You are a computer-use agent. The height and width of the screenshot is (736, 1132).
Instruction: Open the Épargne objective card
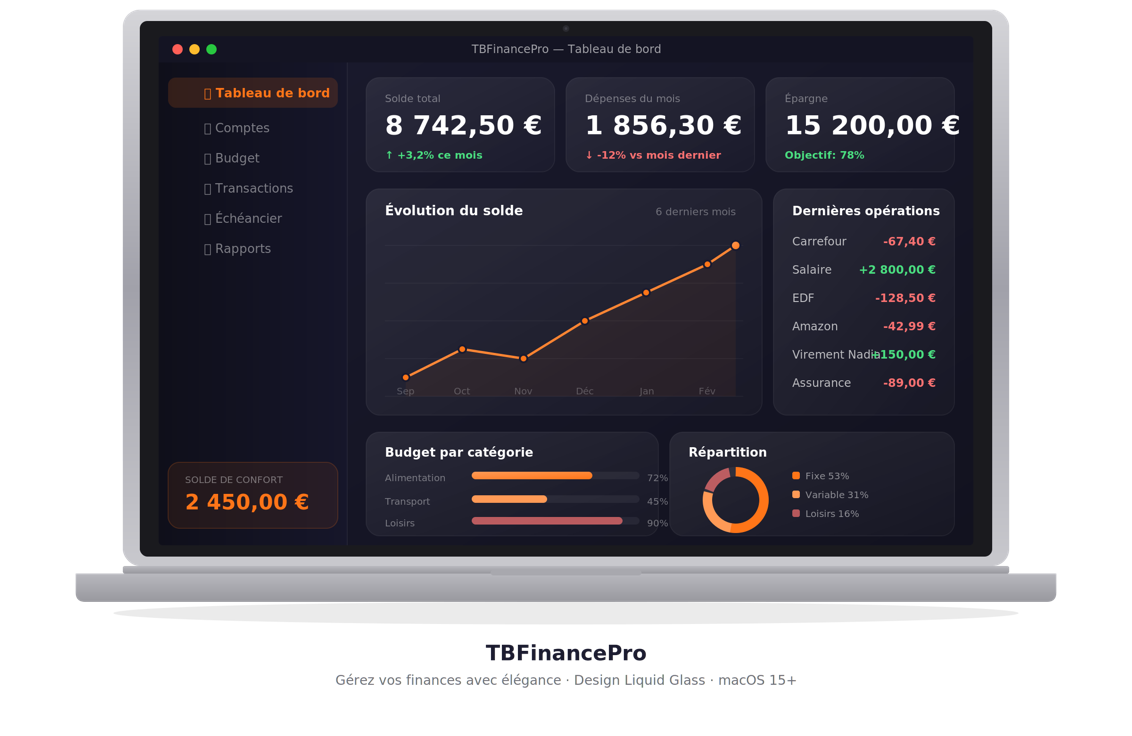860,125
